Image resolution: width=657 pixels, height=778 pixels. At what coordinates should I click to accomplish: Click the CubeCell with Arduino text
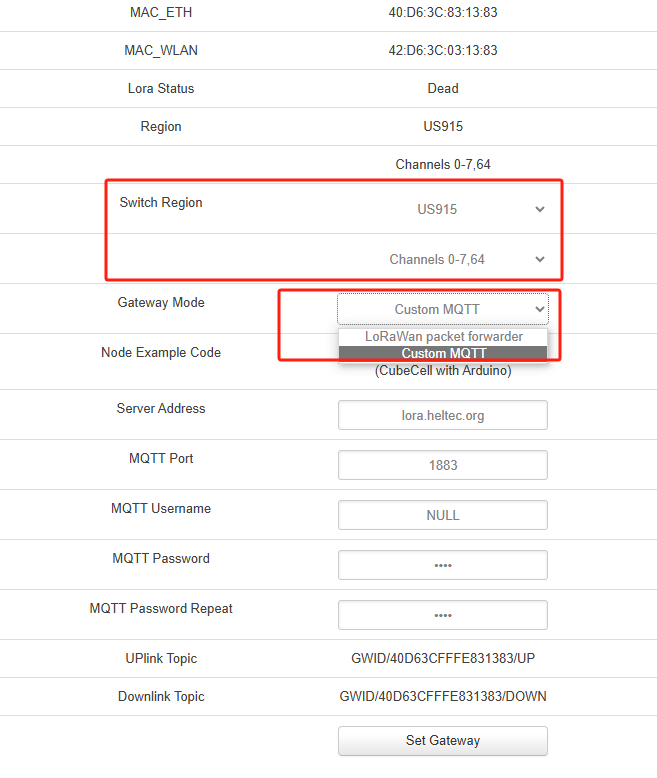click(x=443, y=371)
